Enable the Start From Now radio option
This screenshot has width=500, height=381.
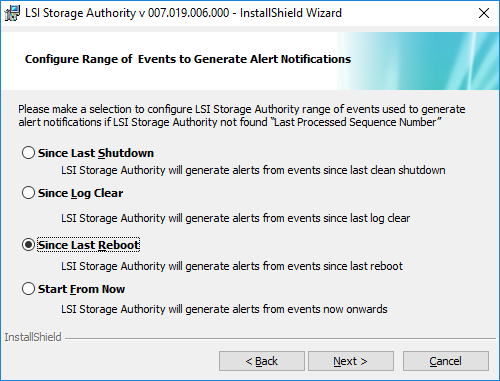(x=28, y=289)
